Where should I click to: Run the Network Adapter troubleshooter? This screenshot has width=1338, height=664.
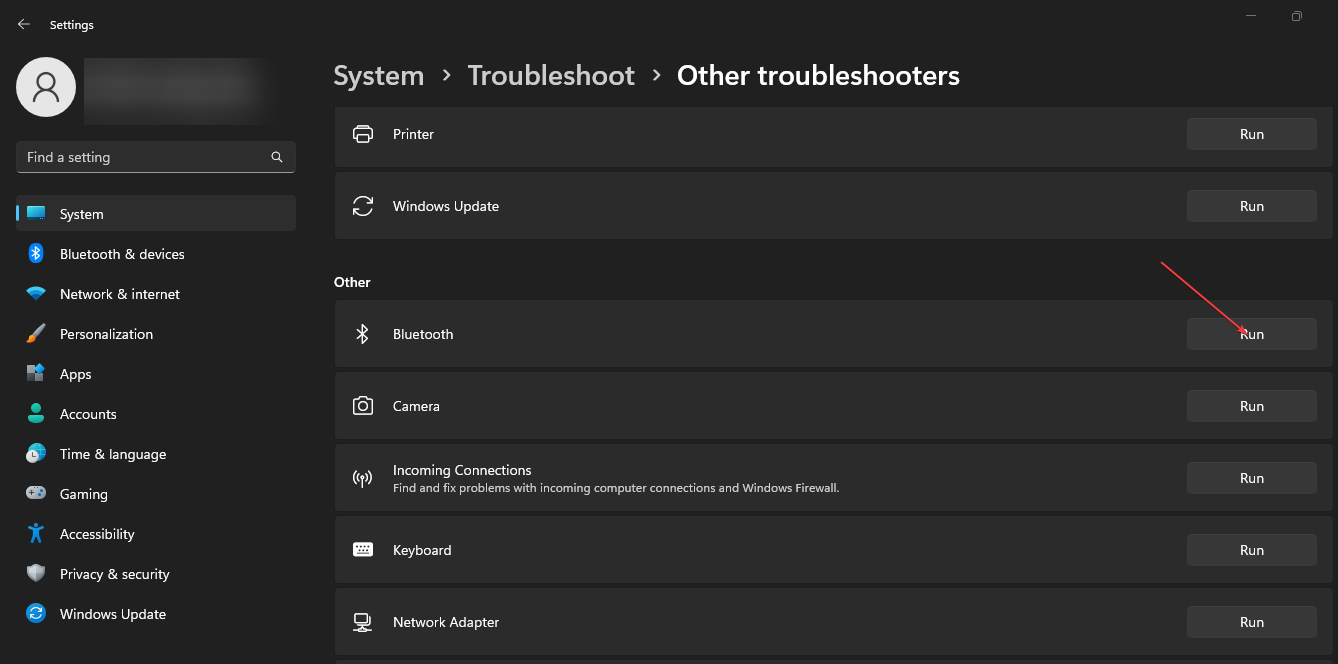pyautogui.click(x=1252, y=622)
